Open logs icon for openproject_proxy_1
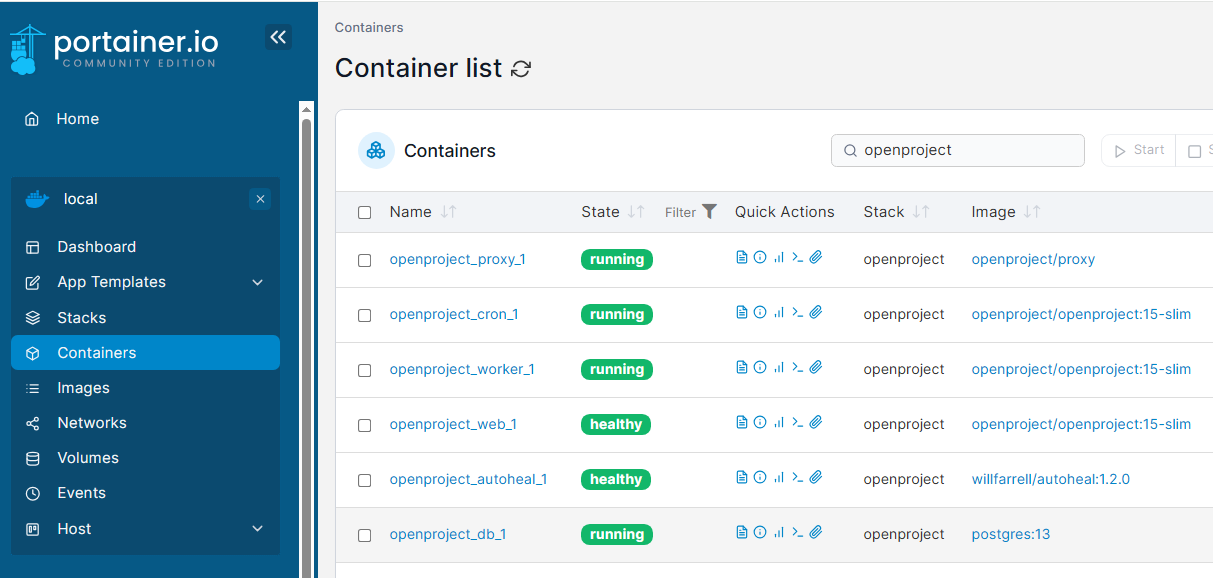Screen dimensions: 1213x578 click(x=741, y=258)
